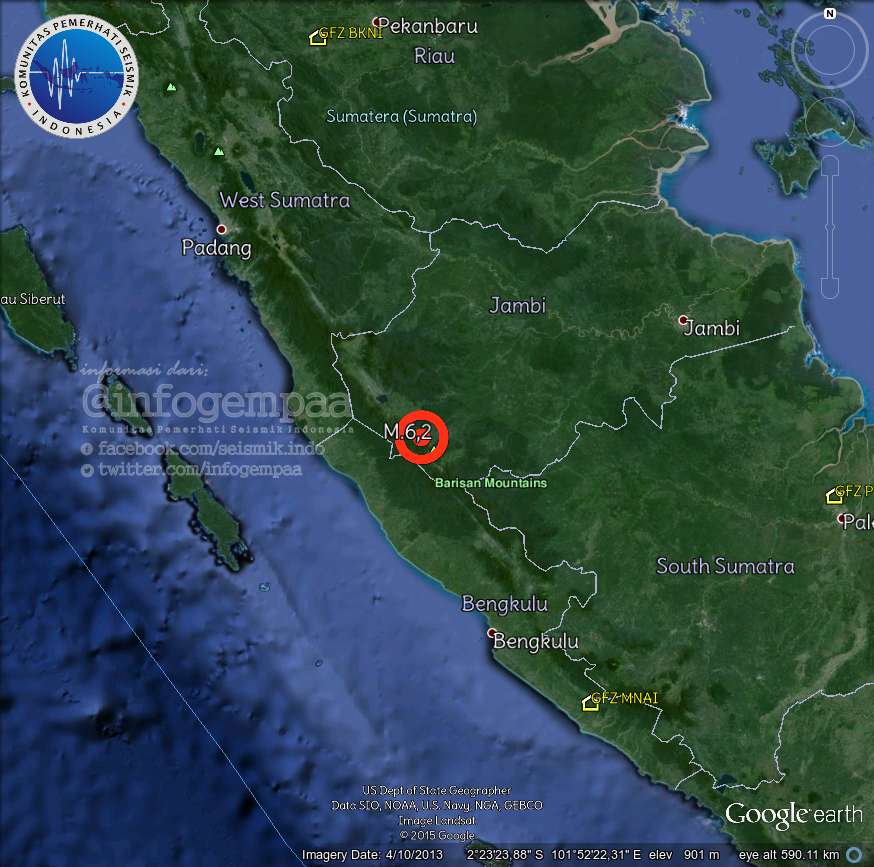This screenshot has height=867, width=874.
Task: Click the 'Image Landsat' attribution text
Action: (x=437, y=820)
